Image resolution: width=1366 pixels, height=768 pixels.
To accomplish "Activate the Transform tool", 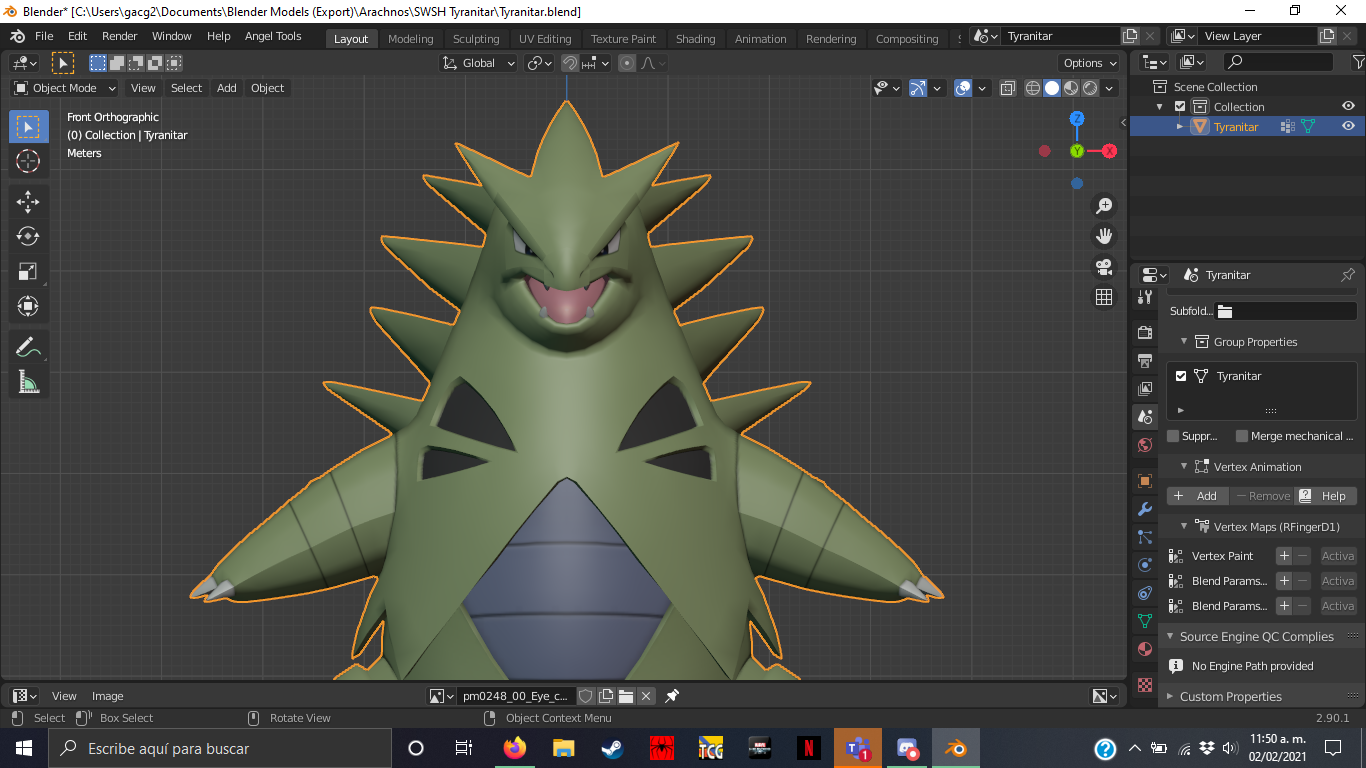I will coord(28,306).
